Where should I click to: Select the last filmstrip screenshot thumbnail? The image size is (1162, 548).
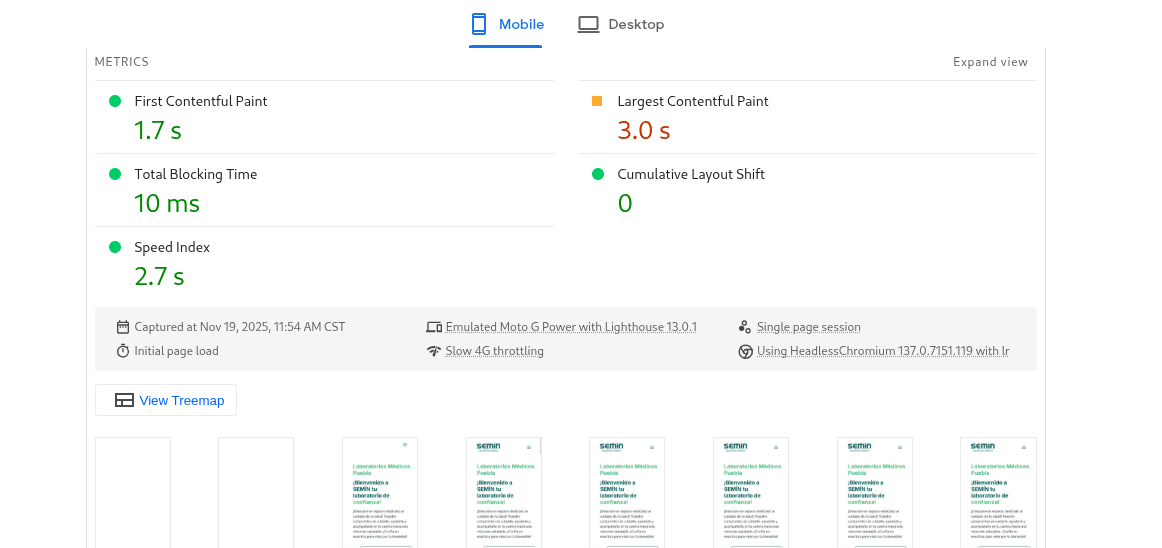click(998, 492)
